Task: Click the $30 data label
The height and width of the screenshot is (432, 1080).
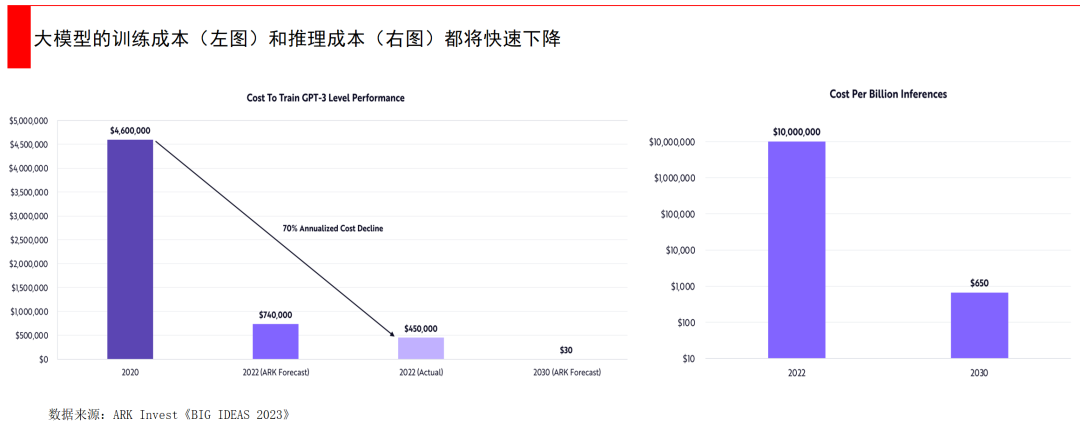Action: pos(566,350)
